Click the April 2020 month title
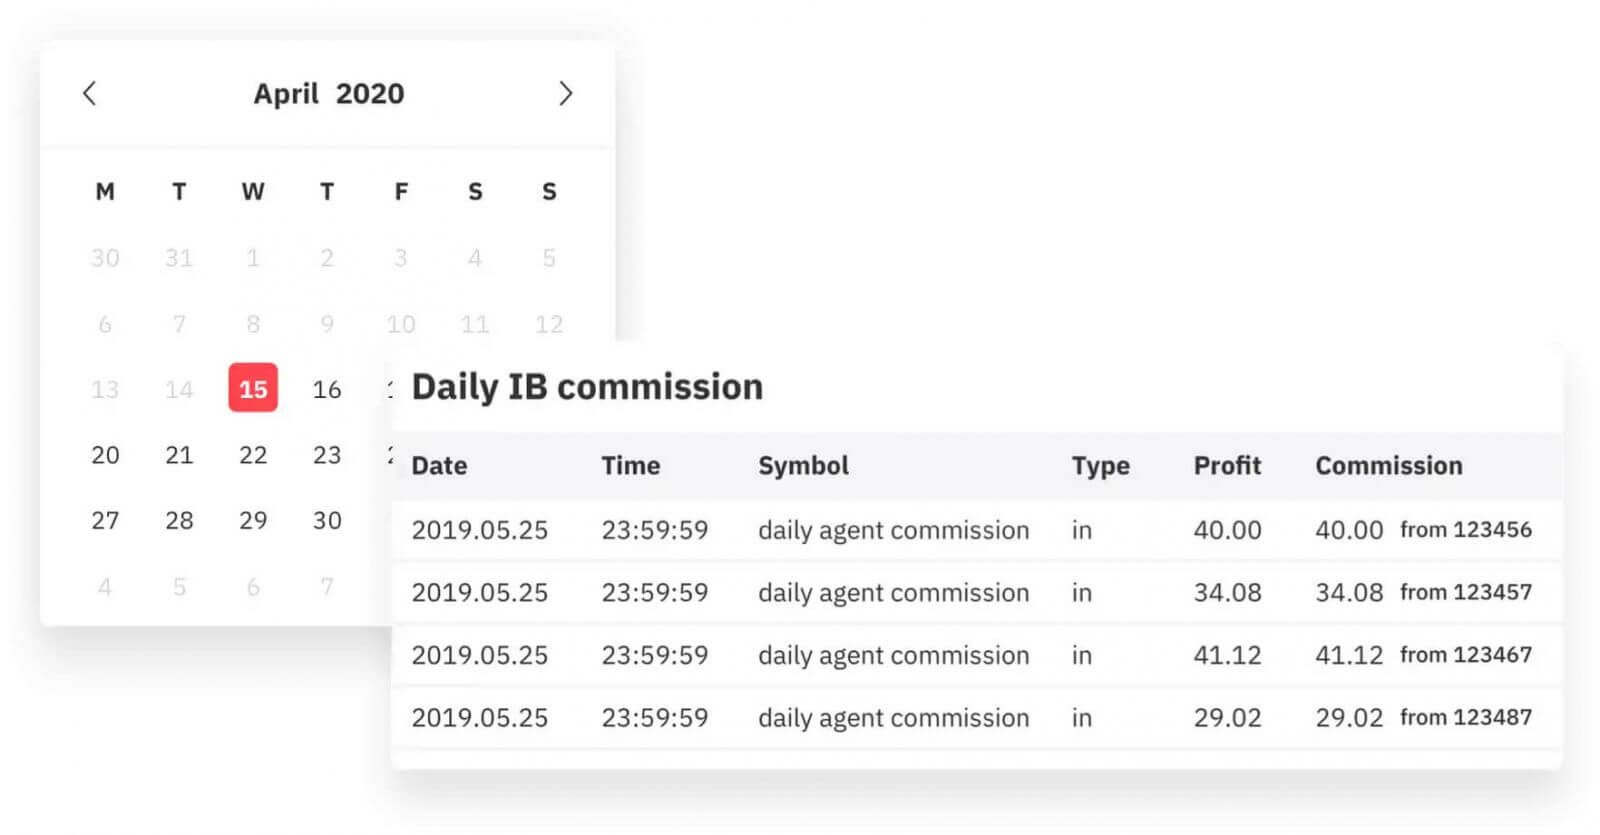Viewport: 1600px width, 835px height. click(x=328, y=94)
